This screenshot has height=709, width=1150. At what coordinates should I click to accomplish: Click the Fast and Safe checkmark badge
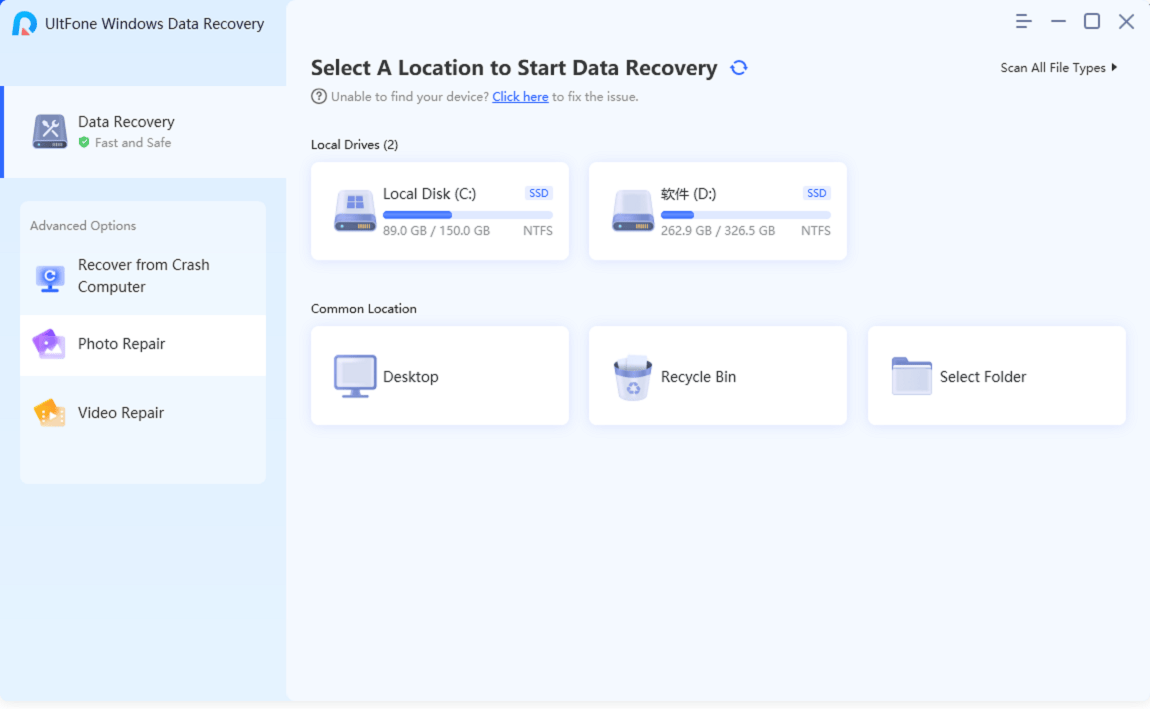[x=83, y=142]
